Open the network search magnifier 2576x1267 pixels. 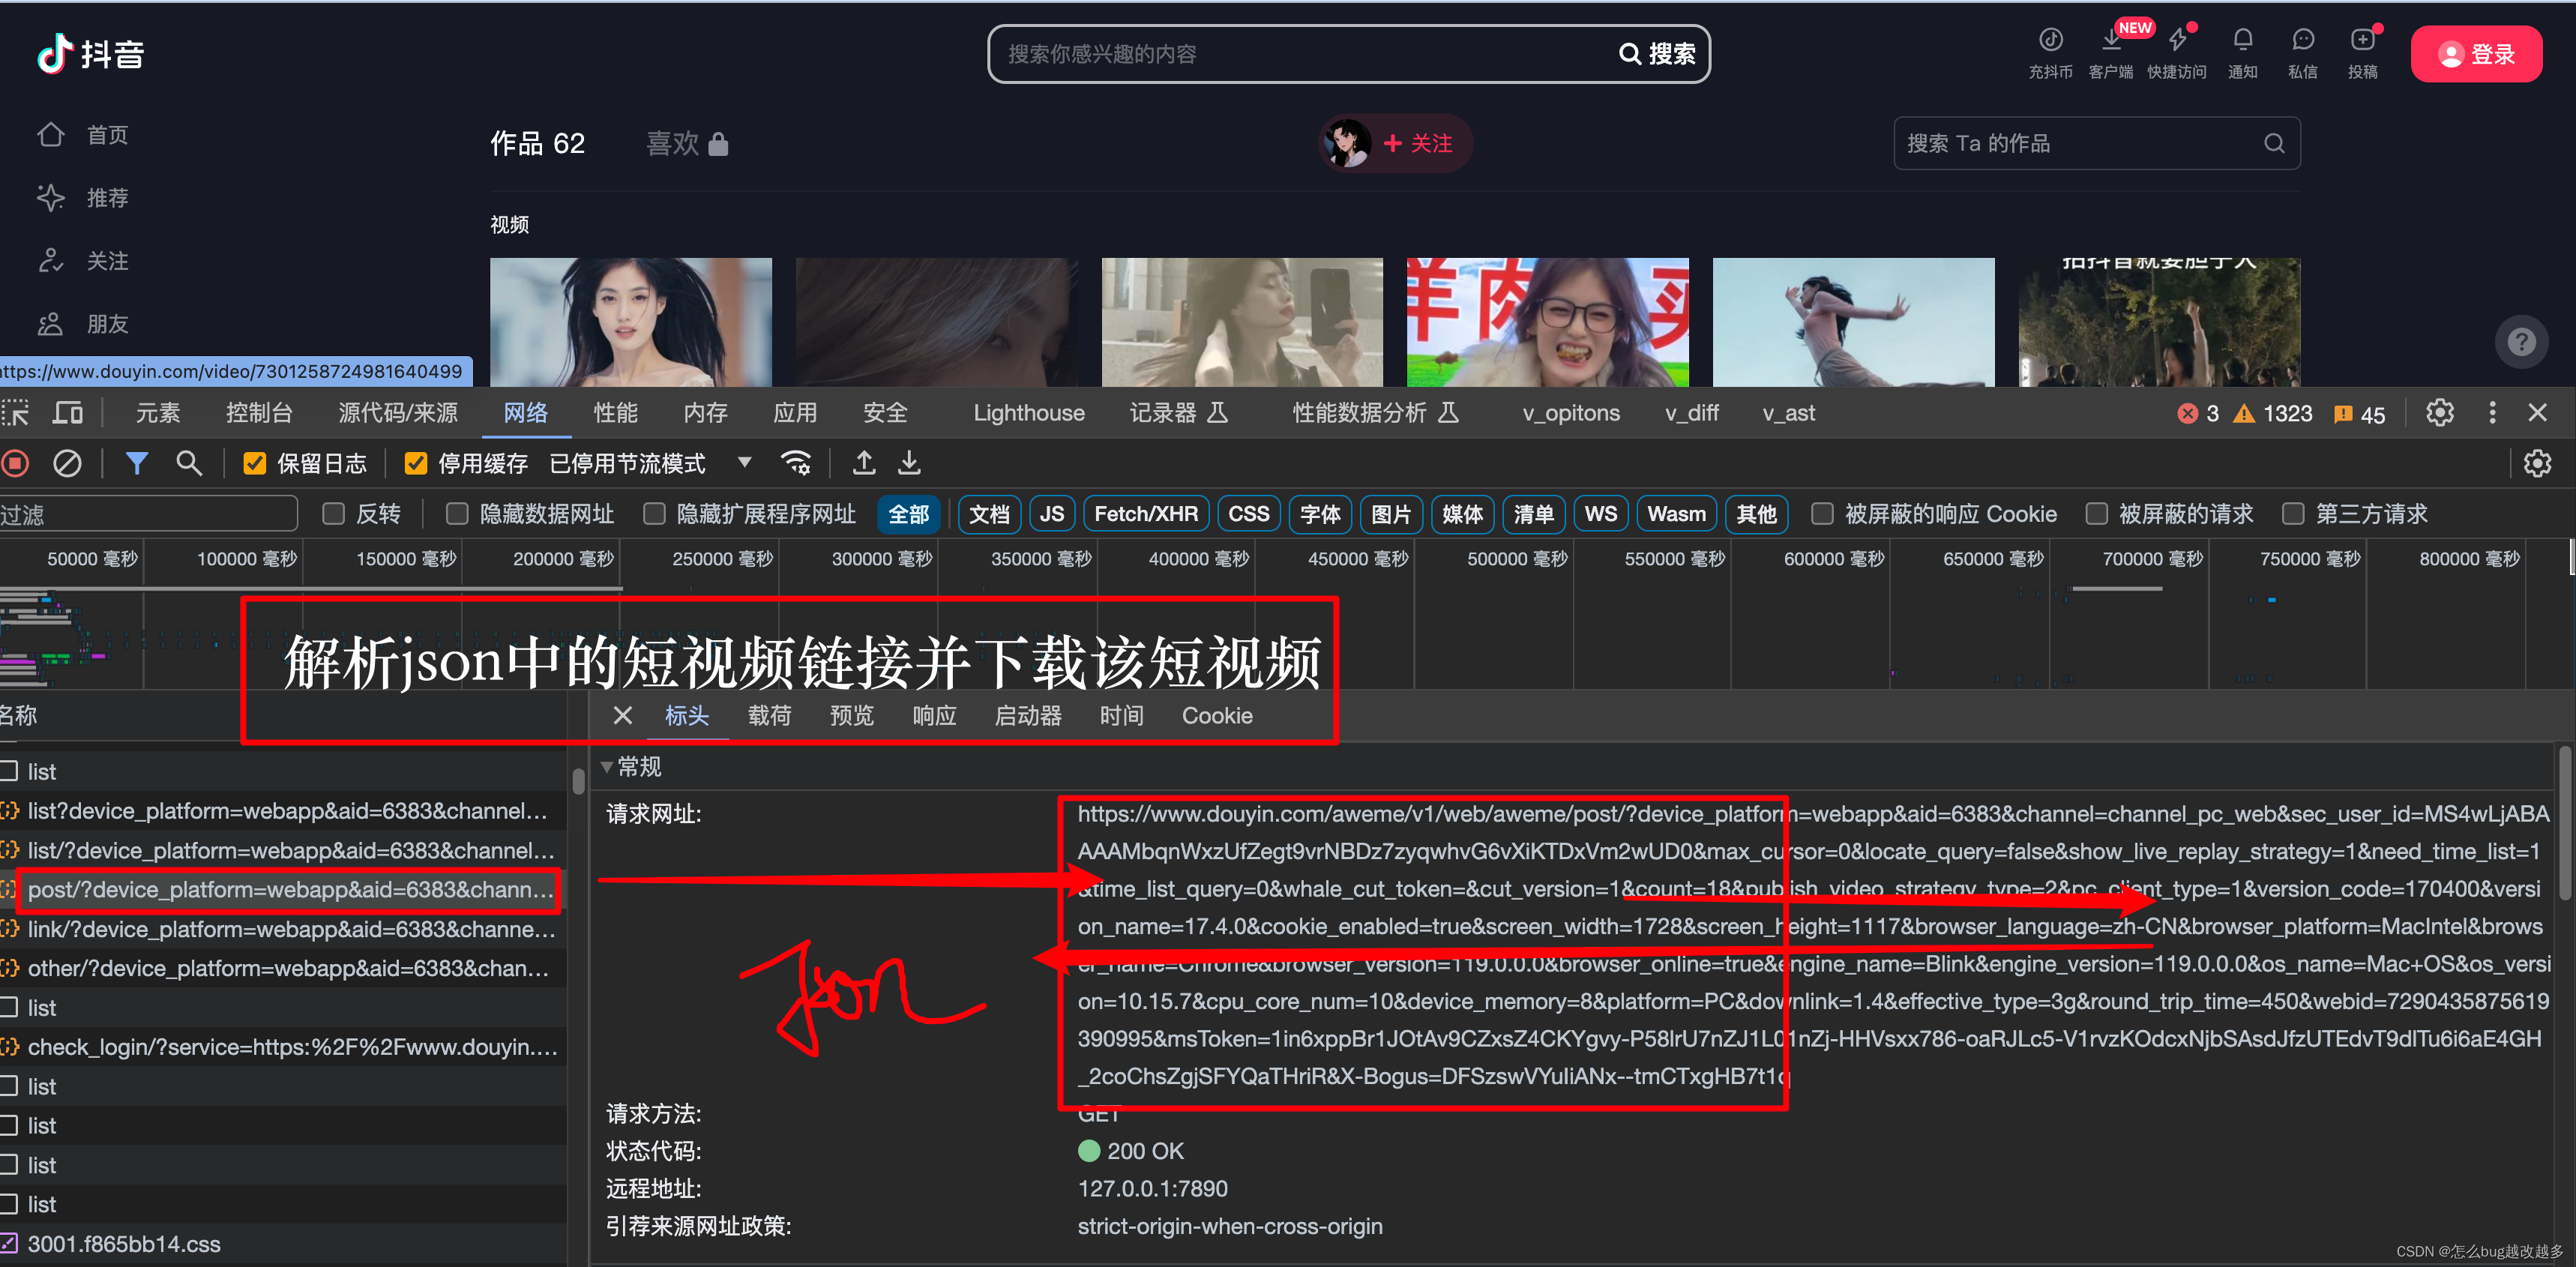(x=188, y=463)
